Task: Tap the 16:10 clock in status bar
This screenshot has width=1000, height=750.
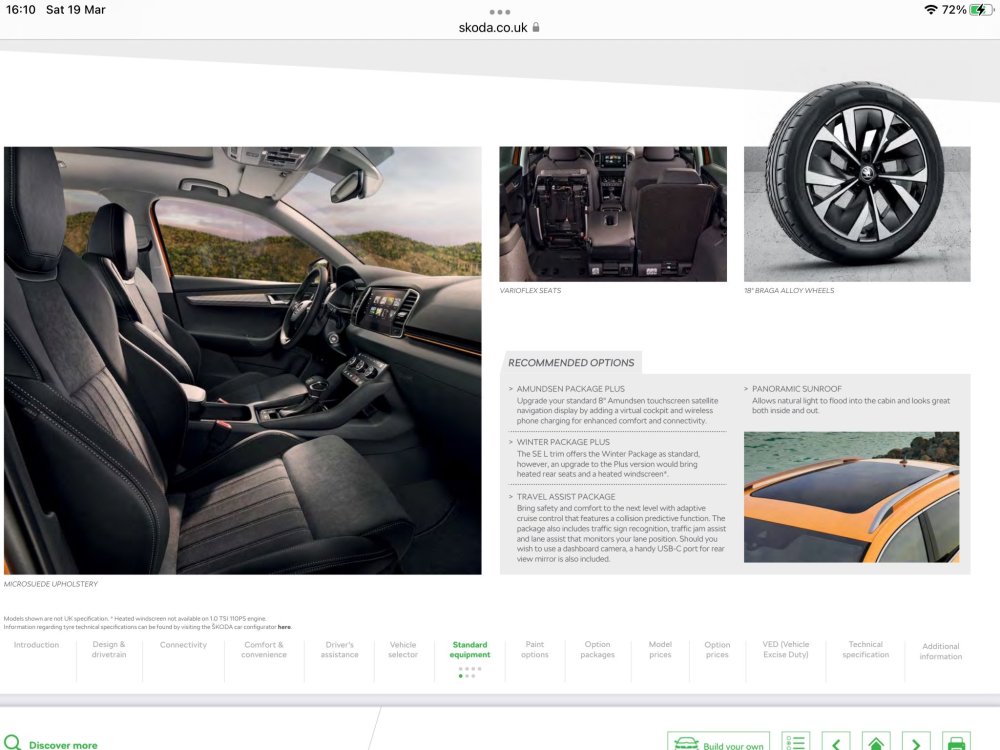Action: [20, 10]
